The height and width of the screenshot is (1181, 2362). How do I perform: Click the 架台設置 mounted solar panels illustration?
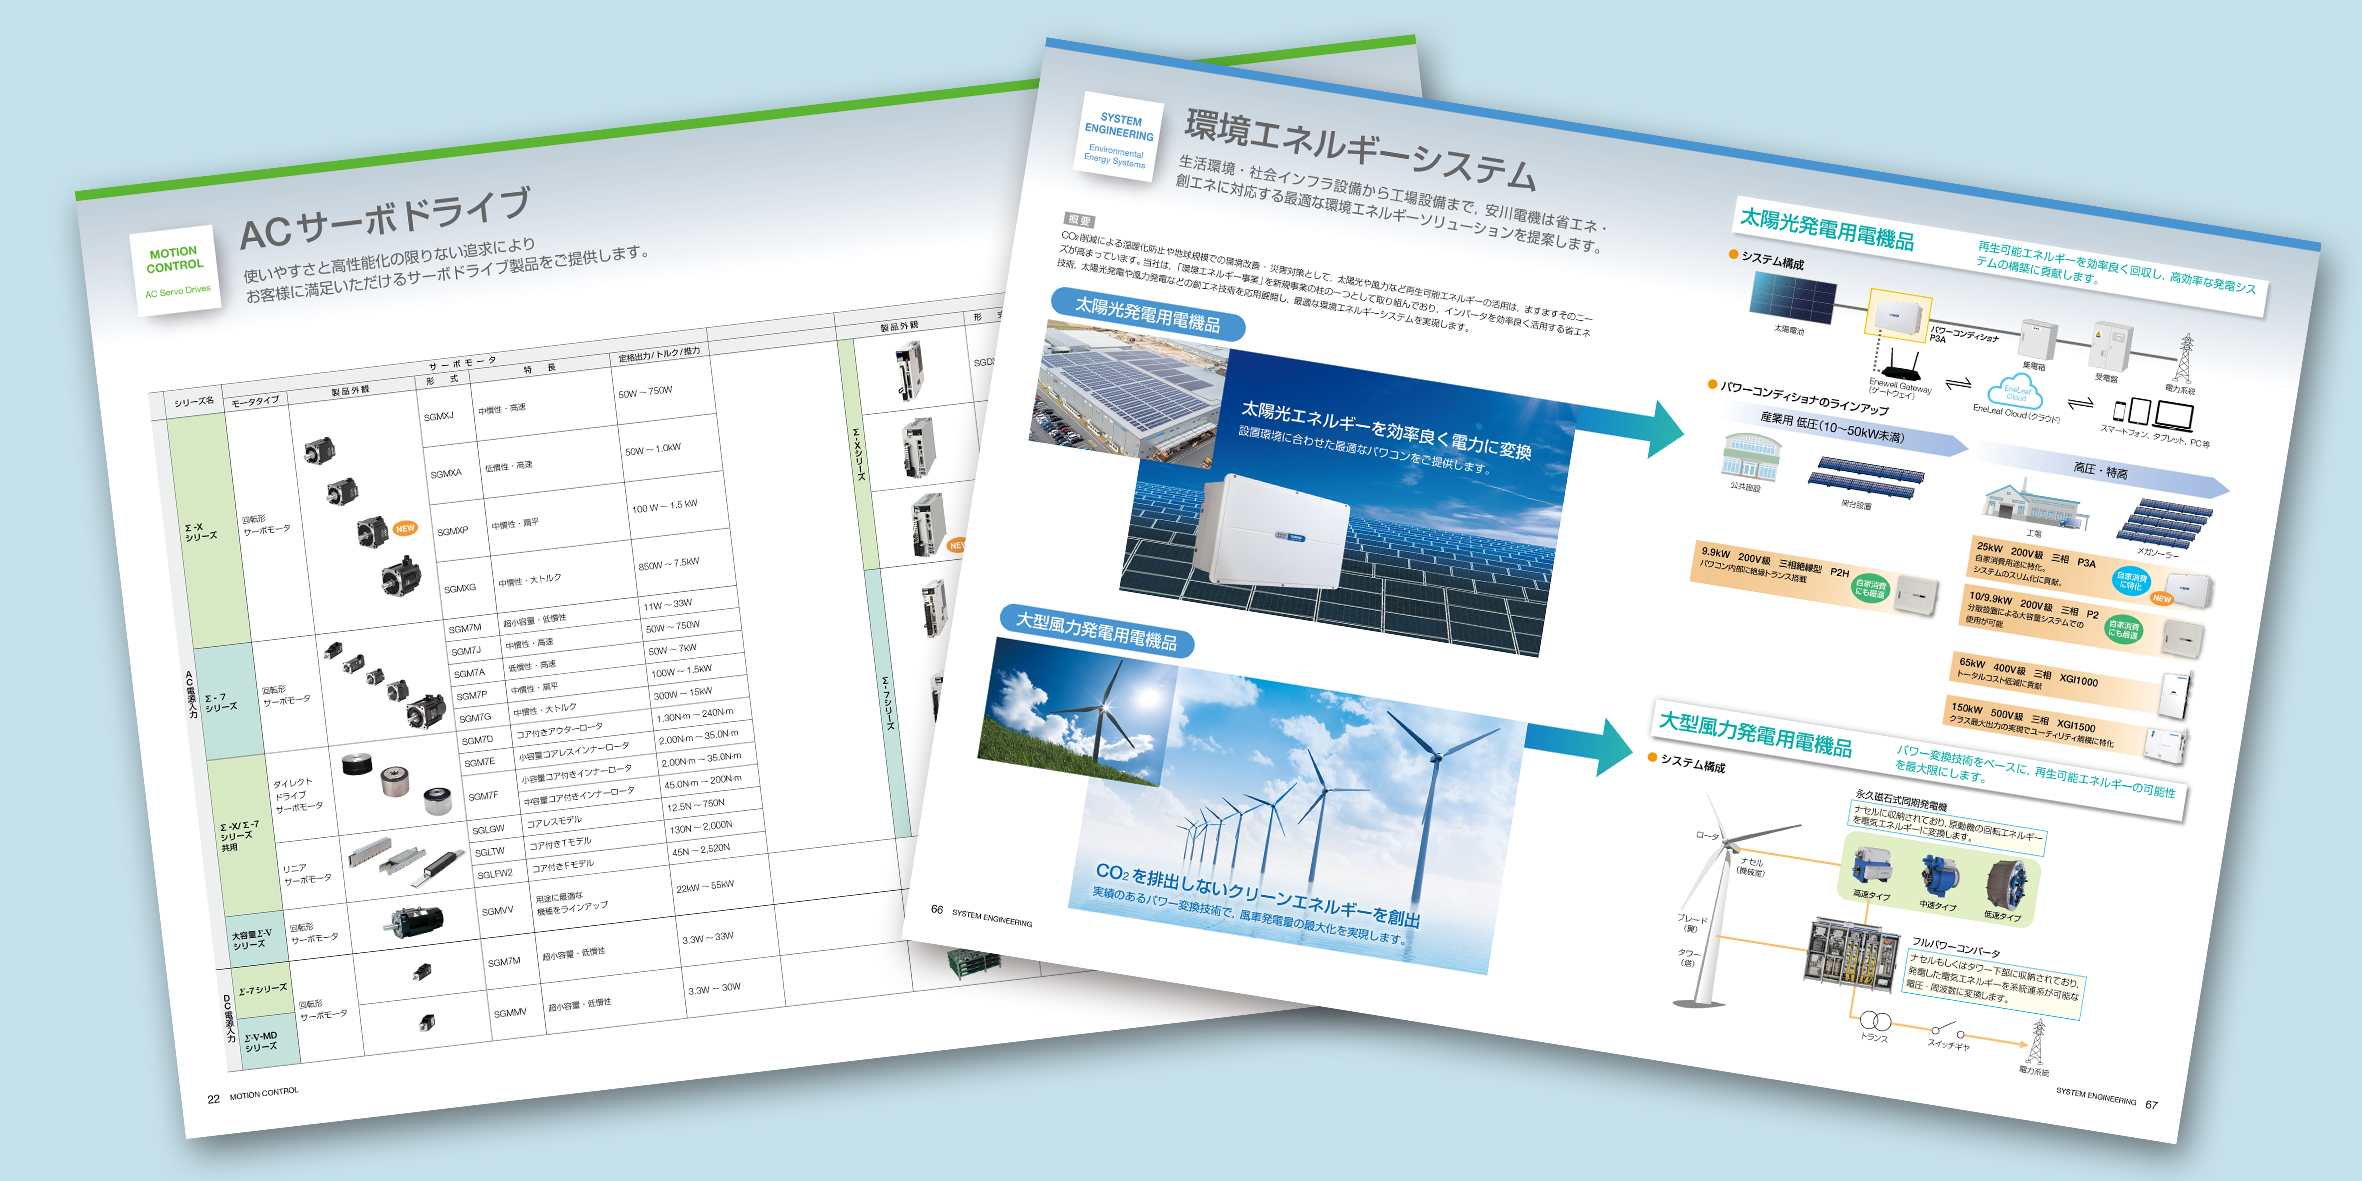(1865, 476)
